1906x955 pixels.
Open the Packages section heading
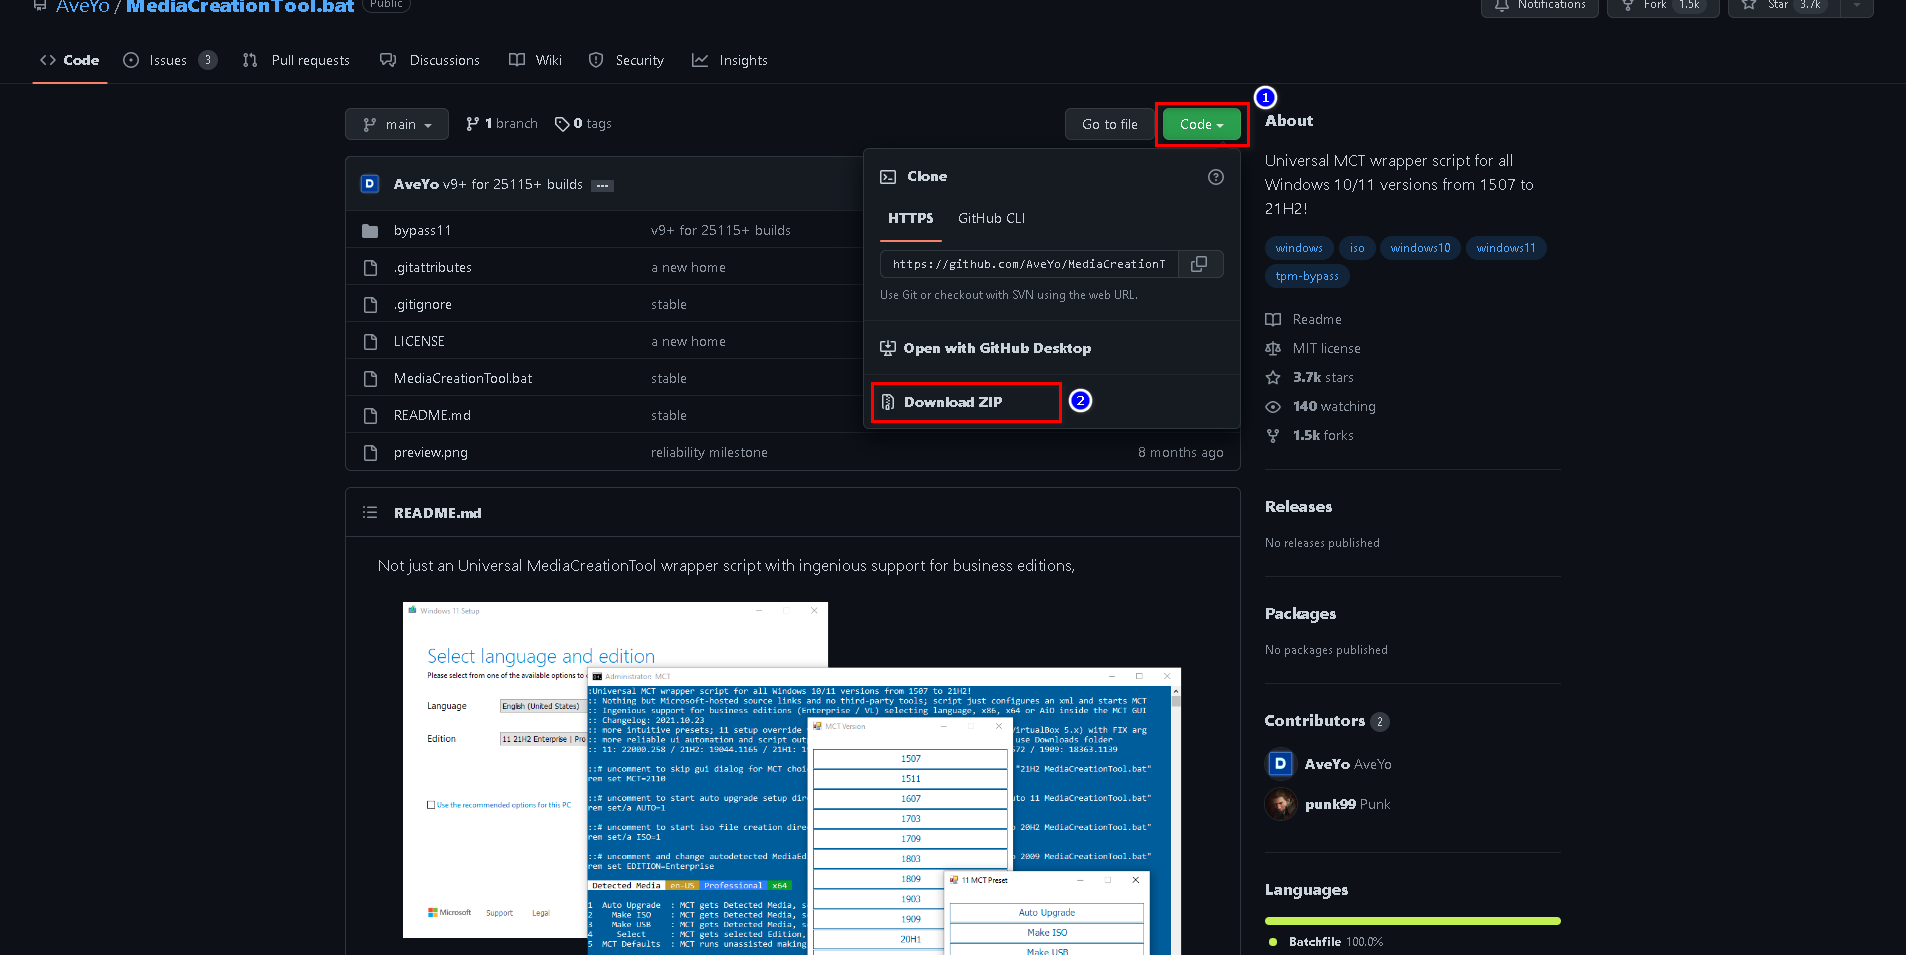point(1300,614)
